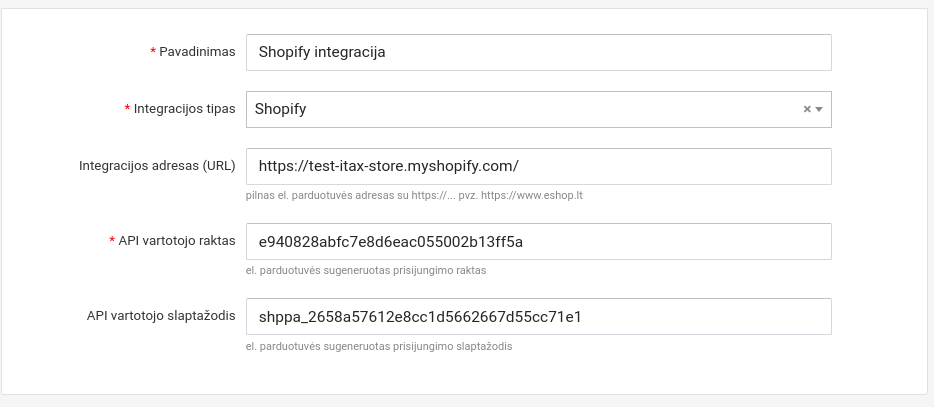
Task: Focus the API vartotojo slaptažodis field
Action: coord(539,317)
